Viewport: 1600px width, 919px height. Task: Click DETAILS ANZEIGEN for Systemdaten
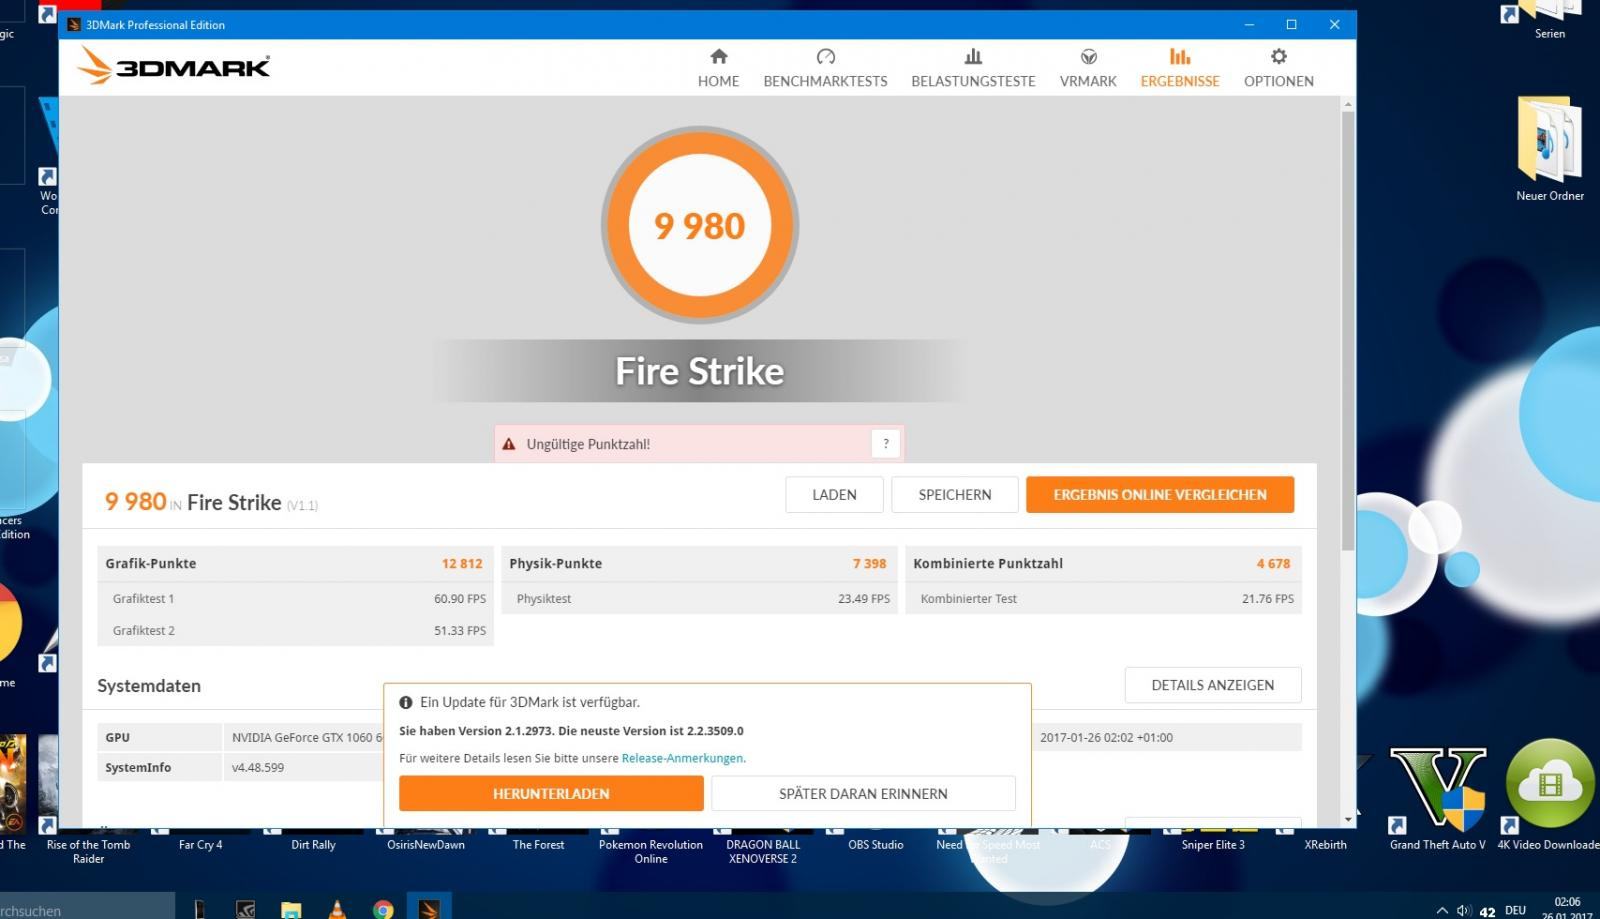click(1212, 685)
